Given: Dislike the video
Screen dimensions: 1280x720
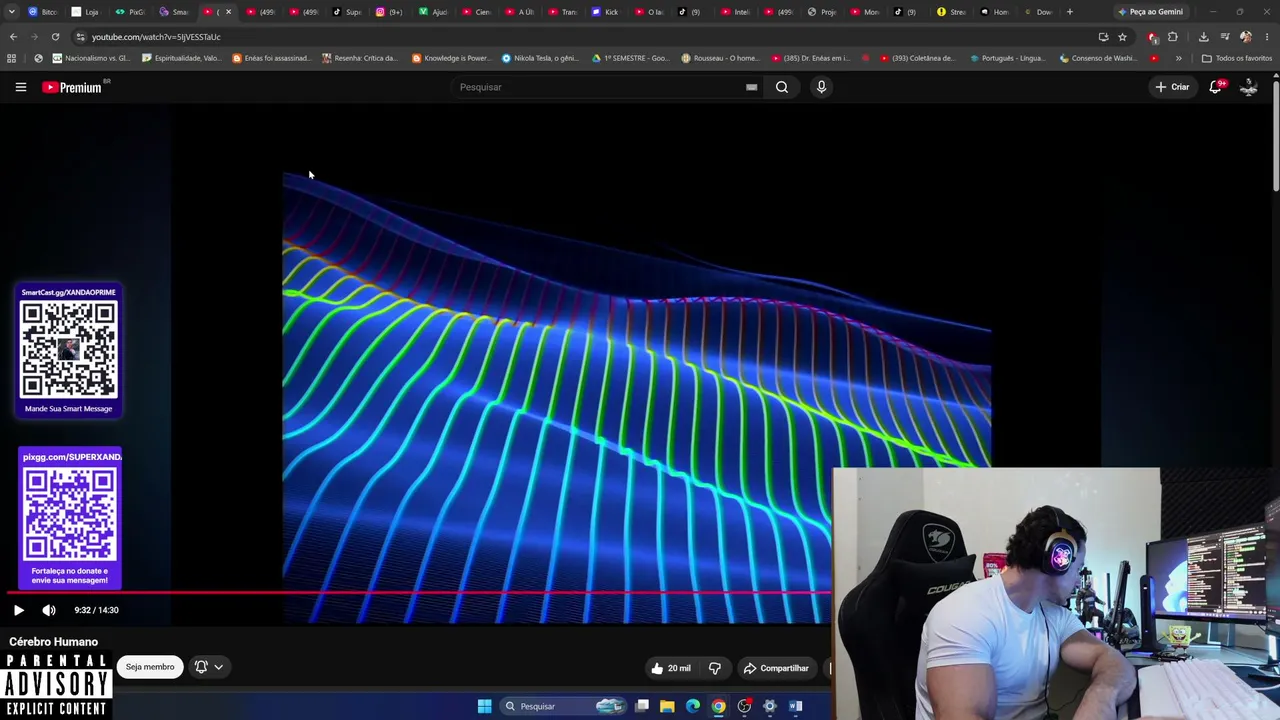Looking at the screenshot, I should pyautogui.click(x=714, y=668).
